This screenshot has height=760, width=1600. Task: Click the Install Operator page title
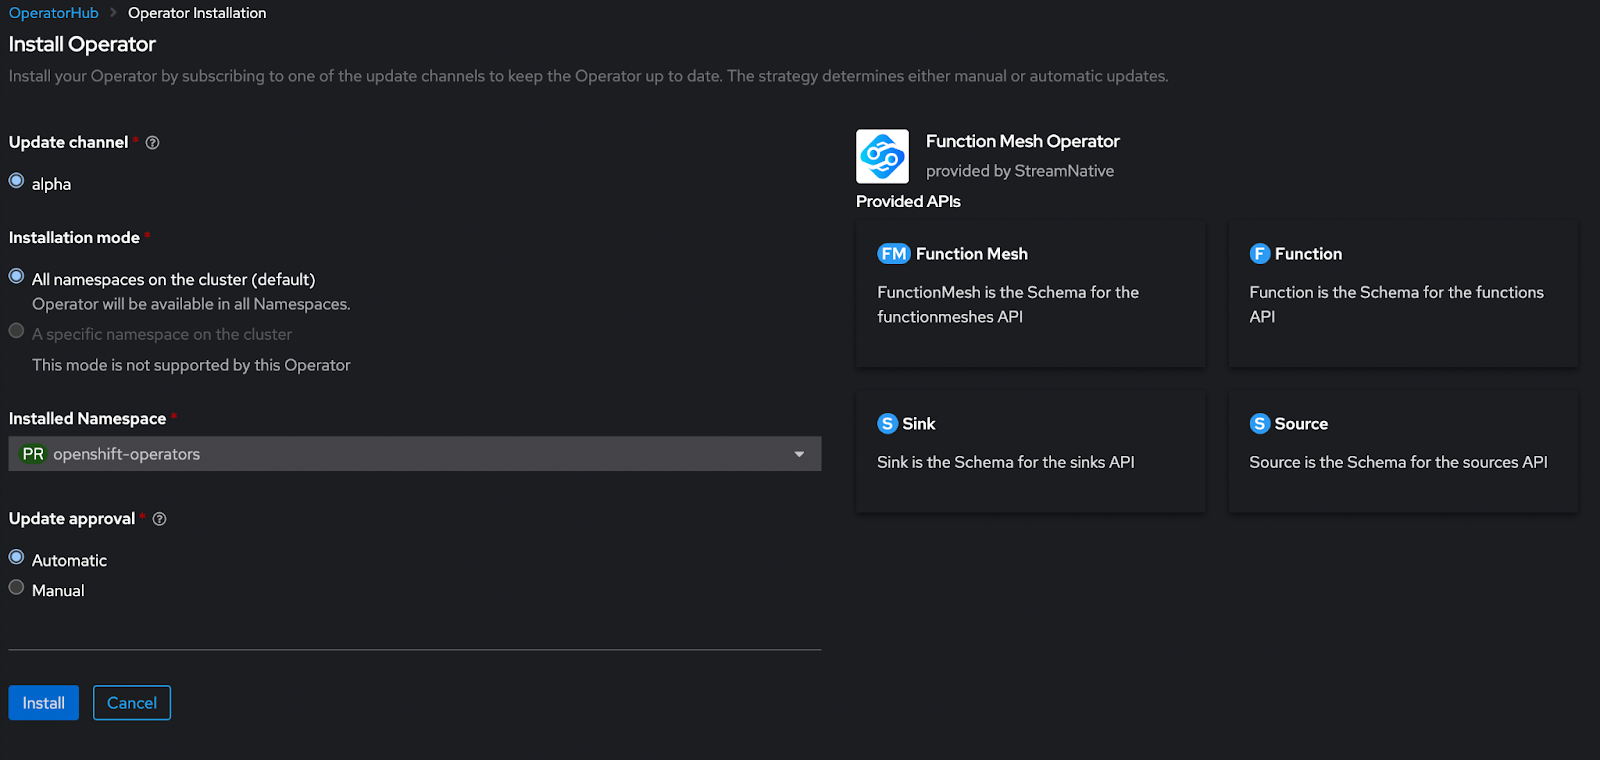tap(82, 44)
